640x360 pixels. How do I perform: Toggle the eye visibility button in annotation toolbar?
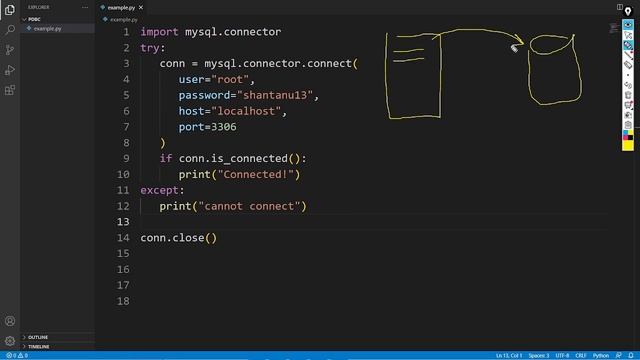click(x=628, y=25)
